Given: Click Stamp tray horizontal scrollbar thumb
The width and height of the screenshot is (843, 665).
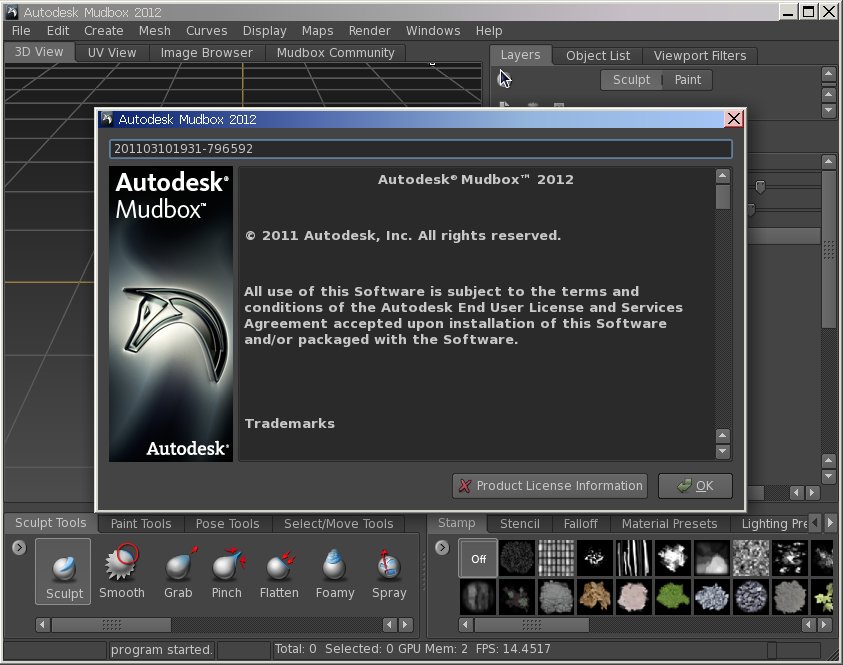Looking at the screenshot, I should pyautogui.click(x=531, y=625).
